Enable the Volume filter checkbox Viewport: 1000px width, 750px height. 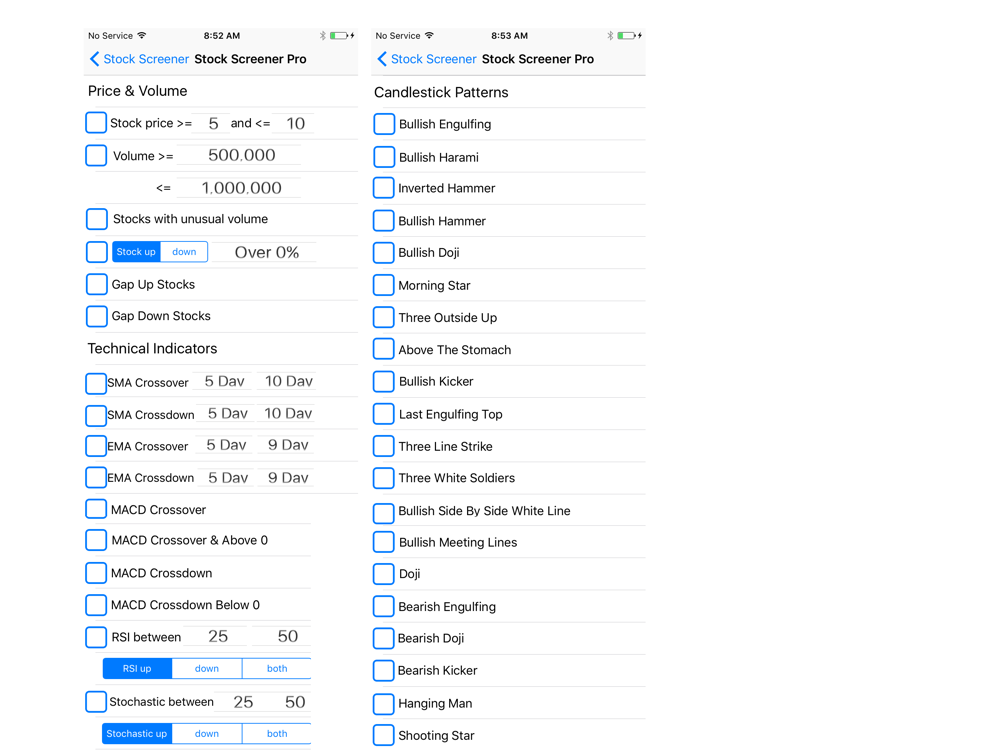point(96,155)
